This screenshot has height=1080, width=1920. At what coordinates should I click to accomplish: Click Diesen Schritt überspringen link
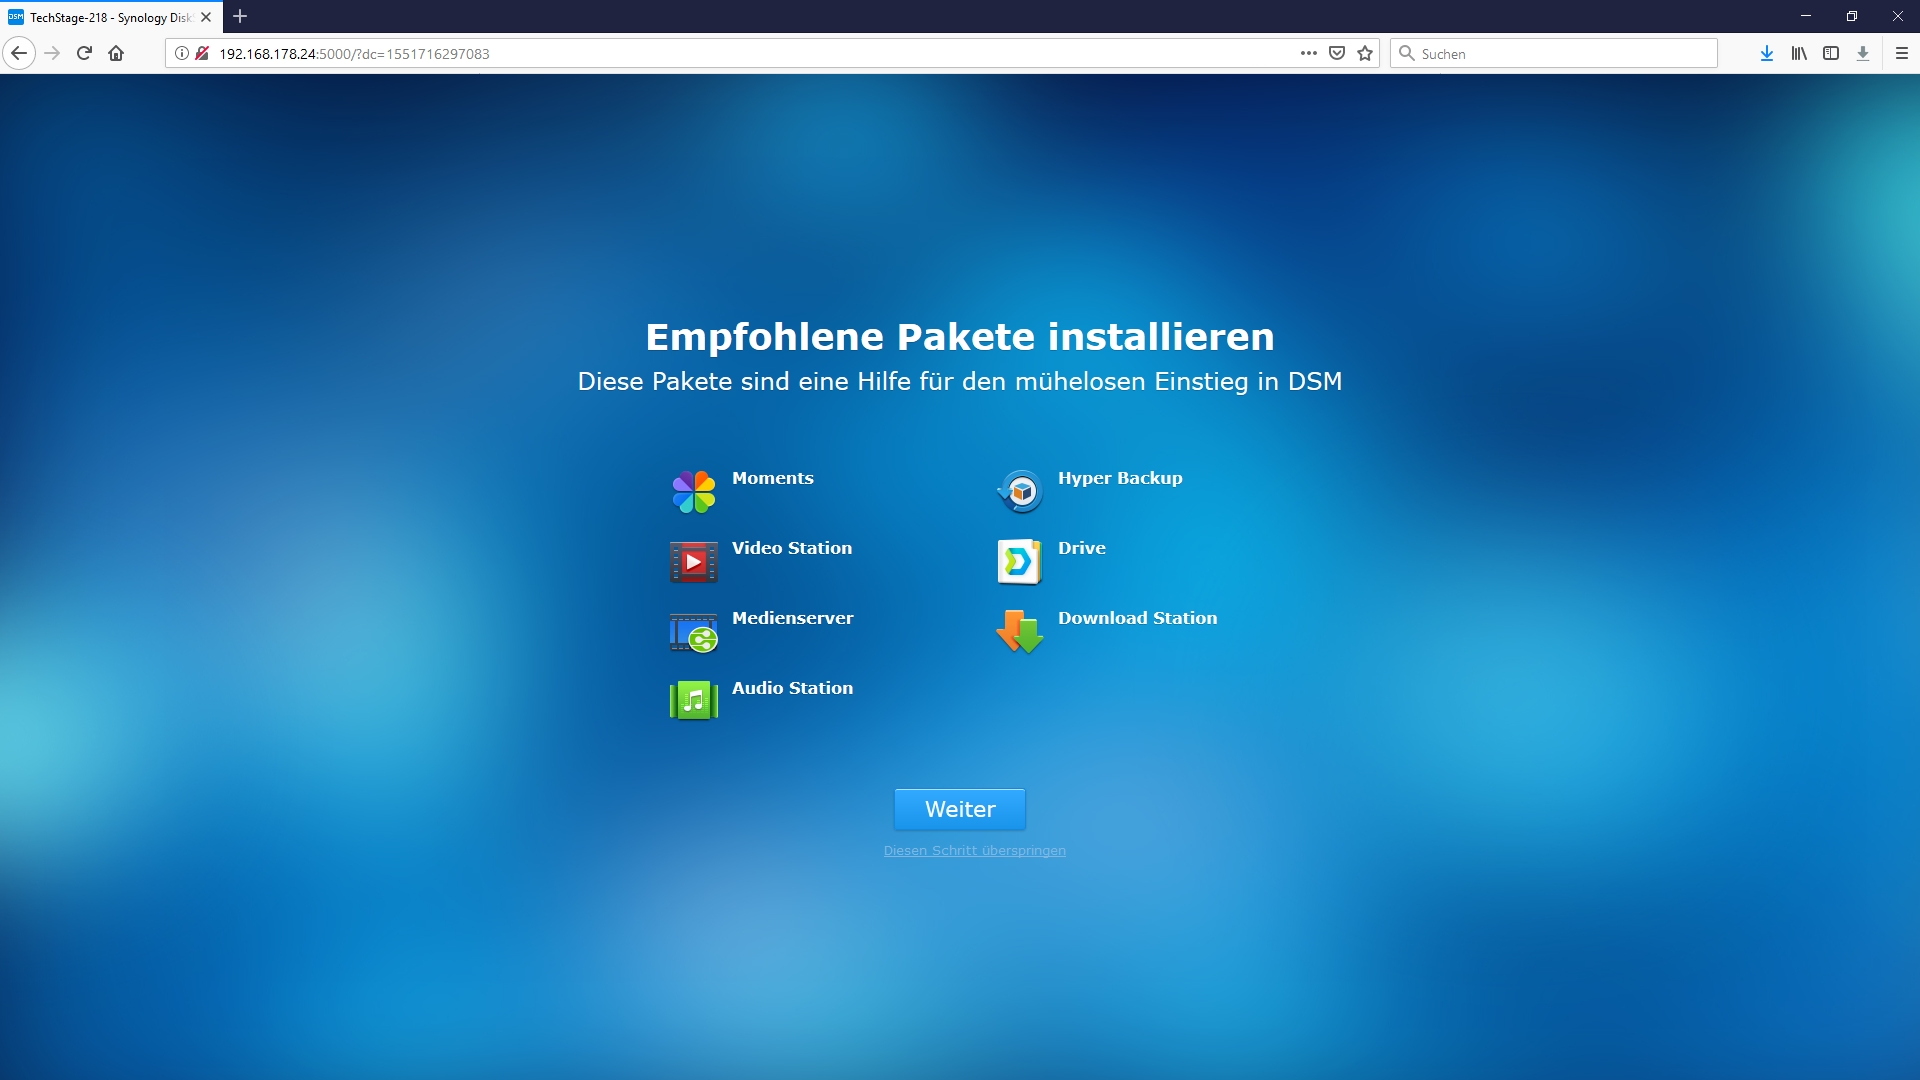coord(974,851)
